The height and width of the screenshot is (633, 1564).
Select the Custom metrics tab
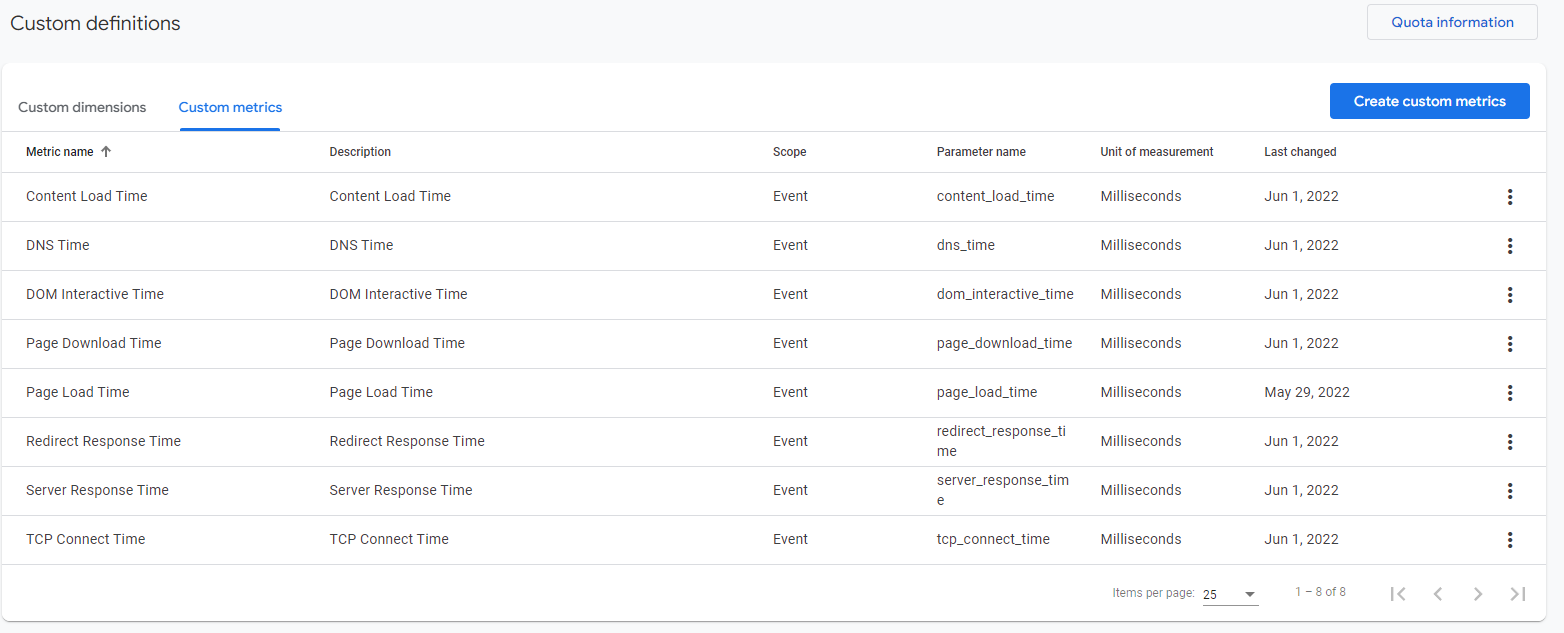click(x=230, y=107)
